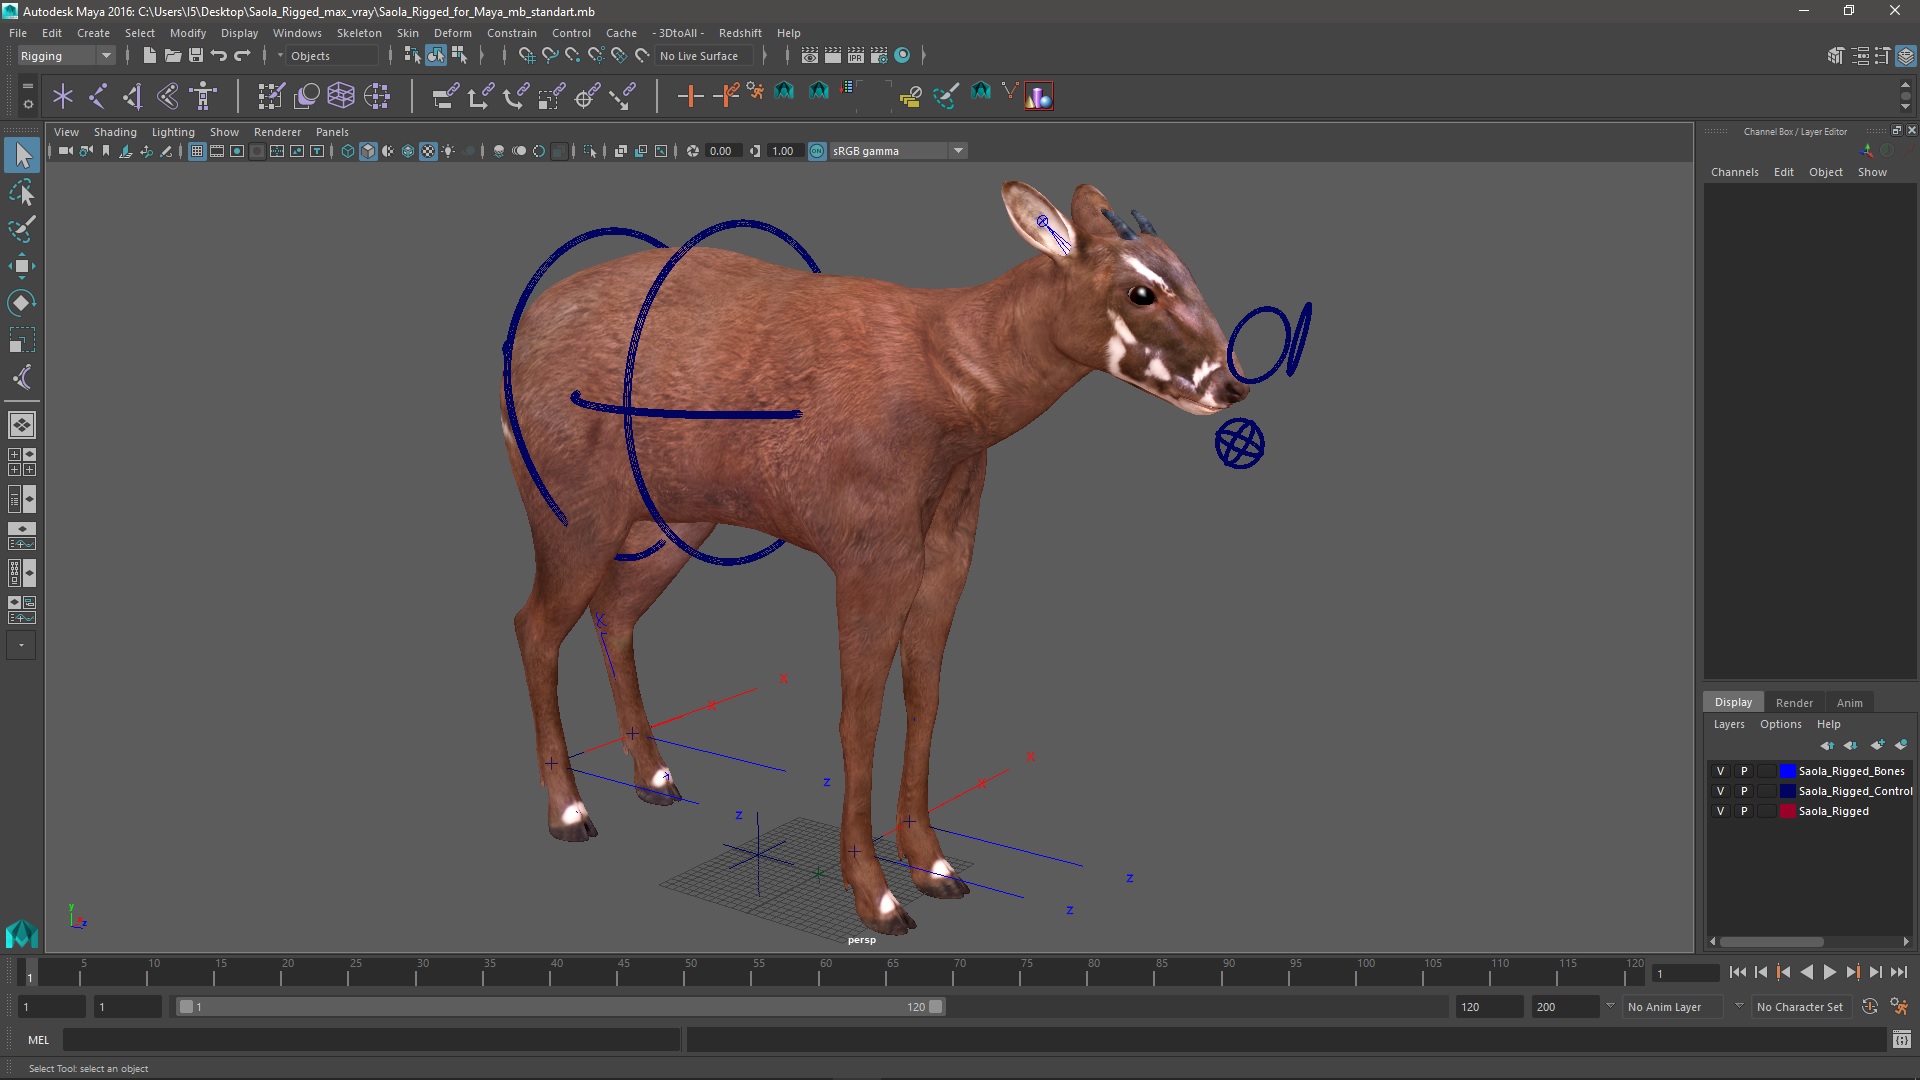This screenshot has height=1080, width=1920.
Task: Go to end of playback range
Action: click(1899, 972)
